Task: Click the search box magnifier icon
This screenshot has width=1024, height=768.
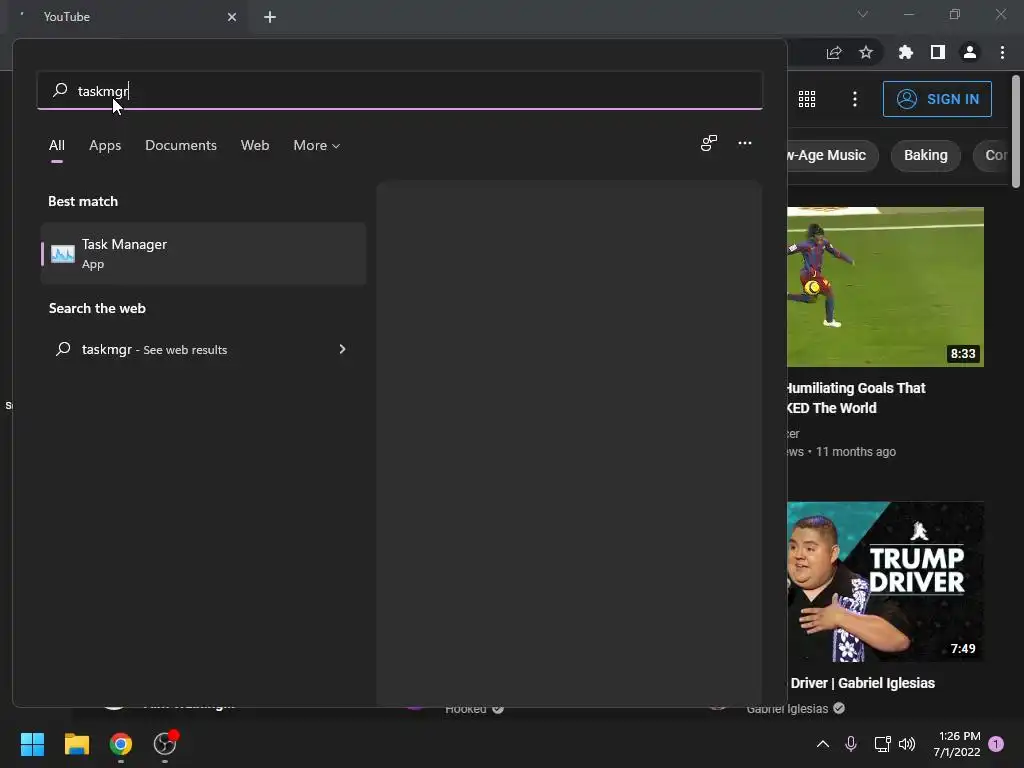Action: click(x=60, y=90)
